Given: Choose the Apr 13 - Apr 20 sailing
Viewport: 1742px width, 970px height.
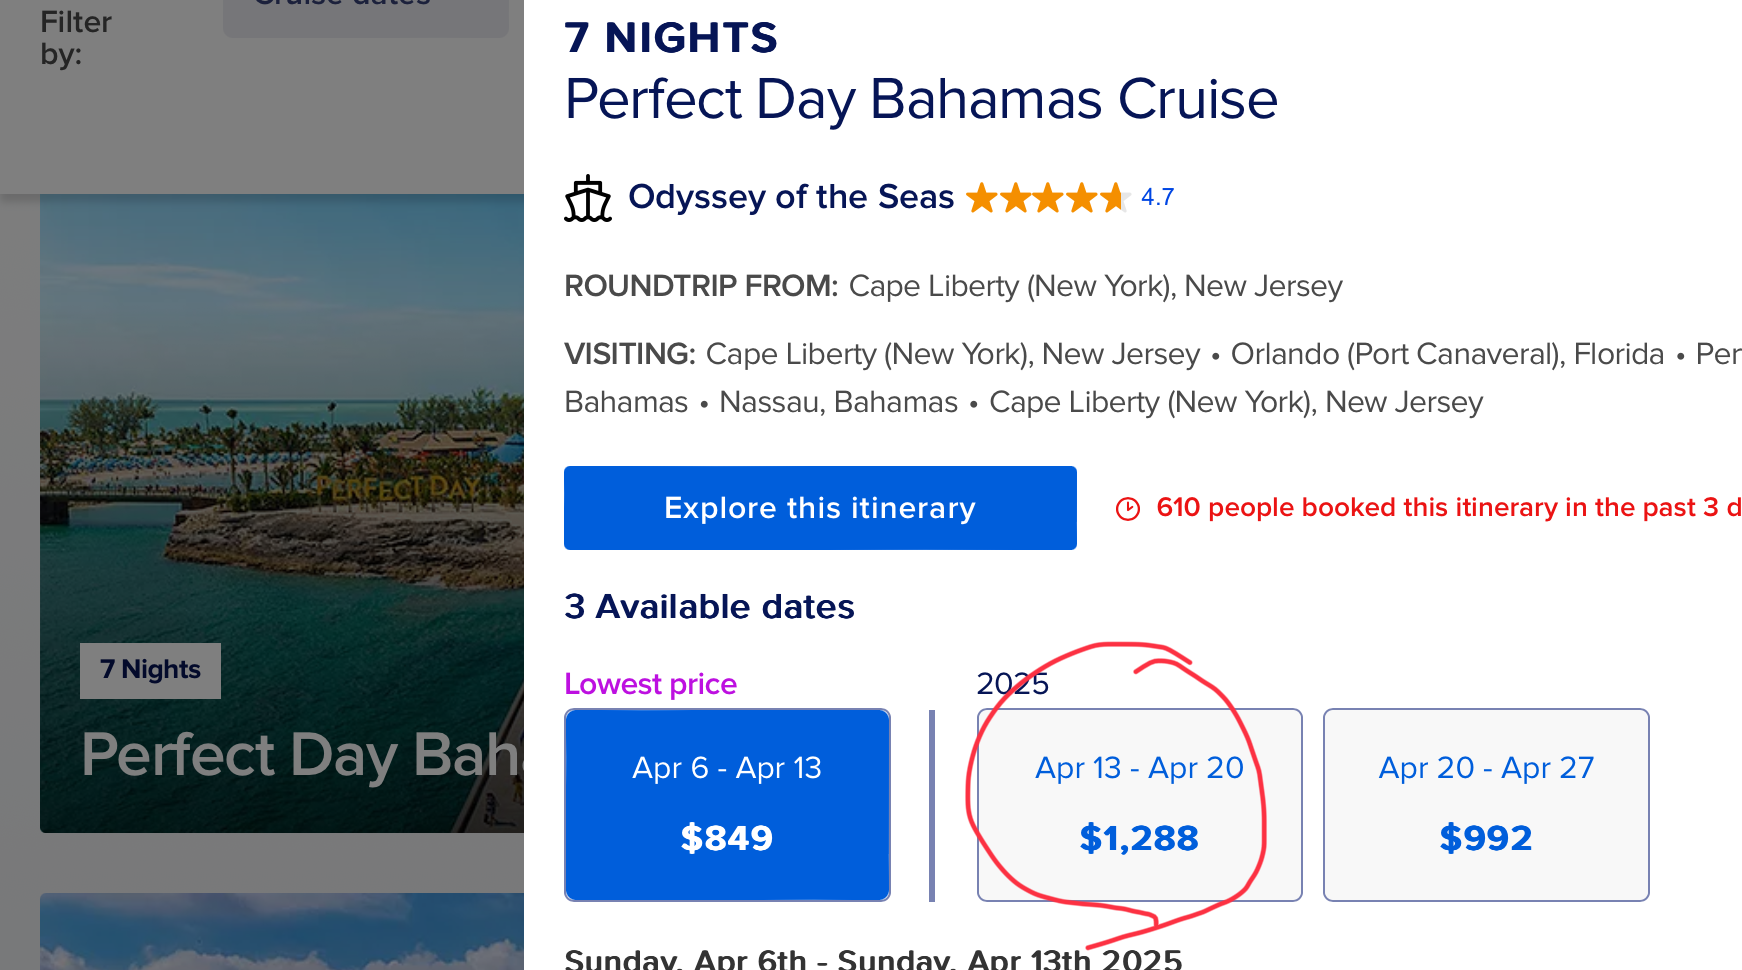Looking at the screenshot, I should [x=1139, y=805].
